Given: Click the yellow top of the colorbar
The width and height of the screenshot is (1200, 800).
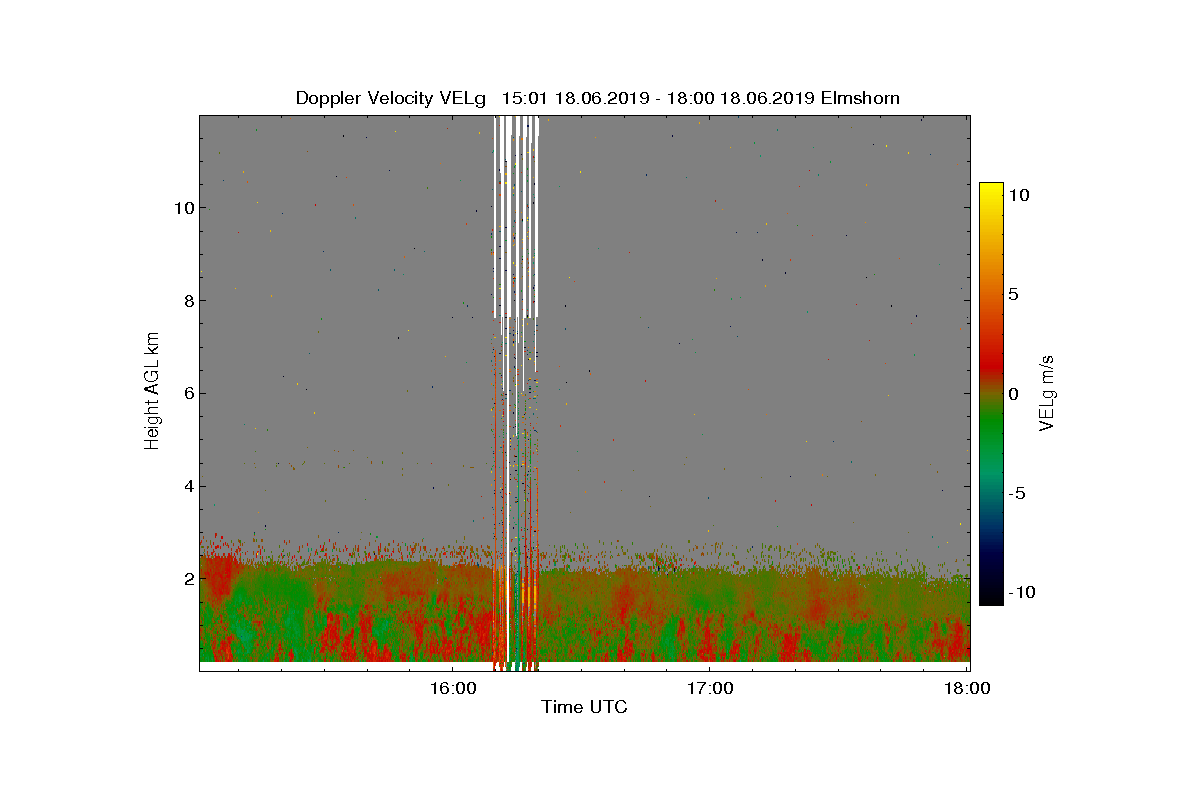Looking at the screenshot, I should 990,192.
